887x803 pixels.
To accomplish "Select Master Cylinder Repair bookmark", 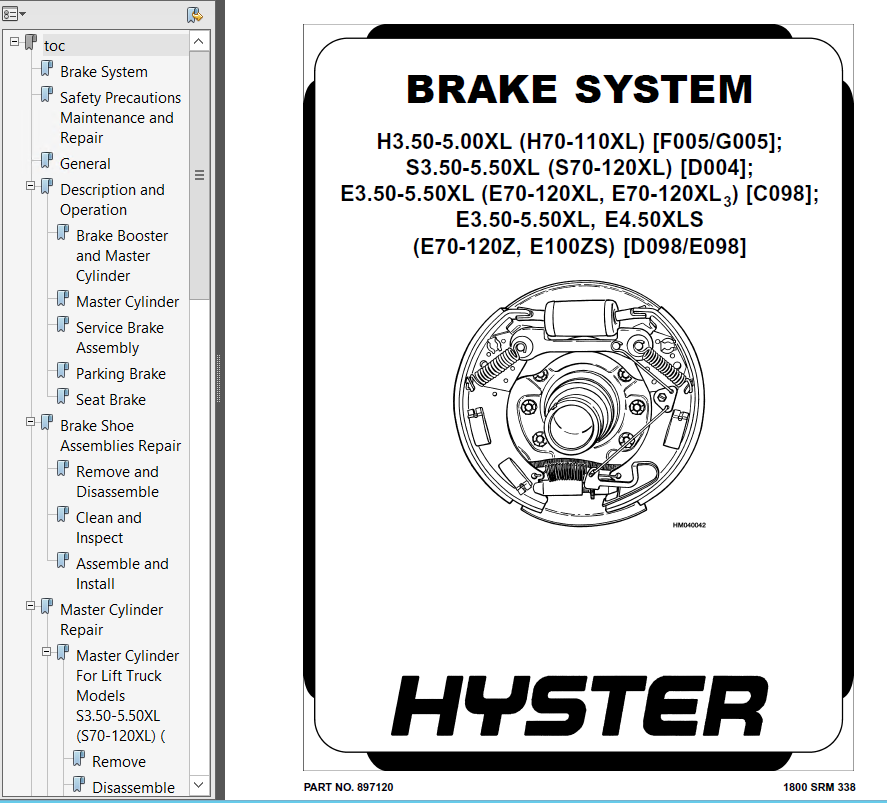I will [111, 620].
